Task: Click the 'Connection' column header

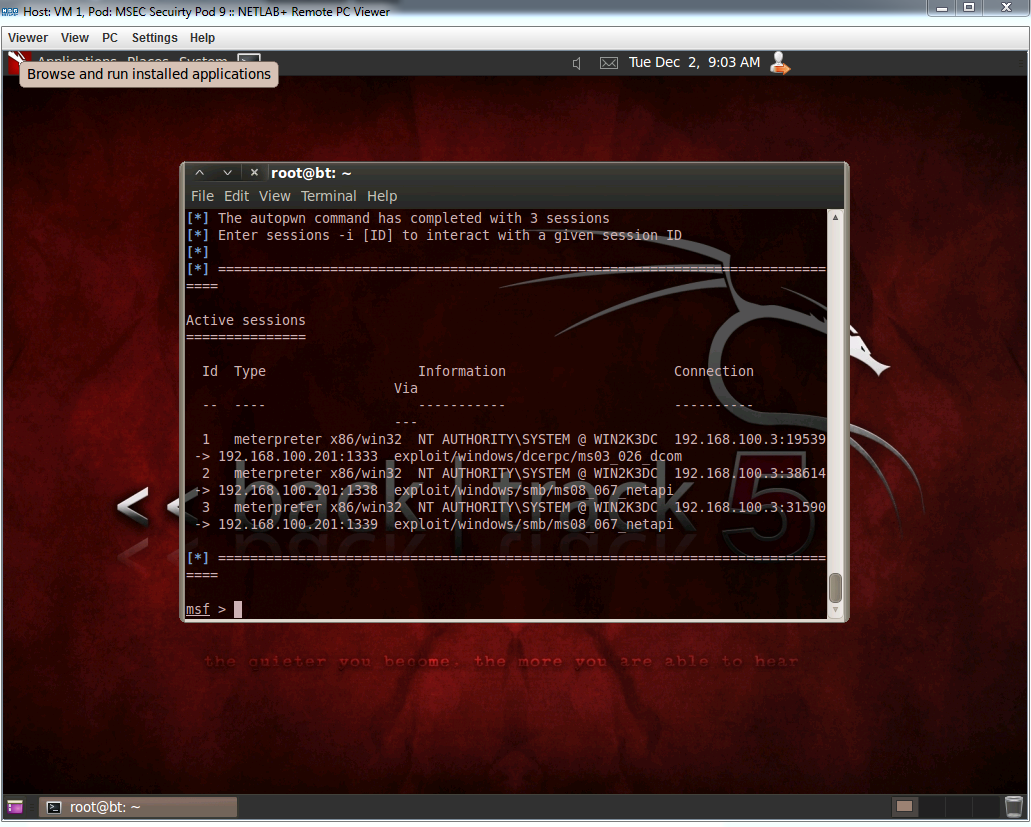Action: coord(713,371)
